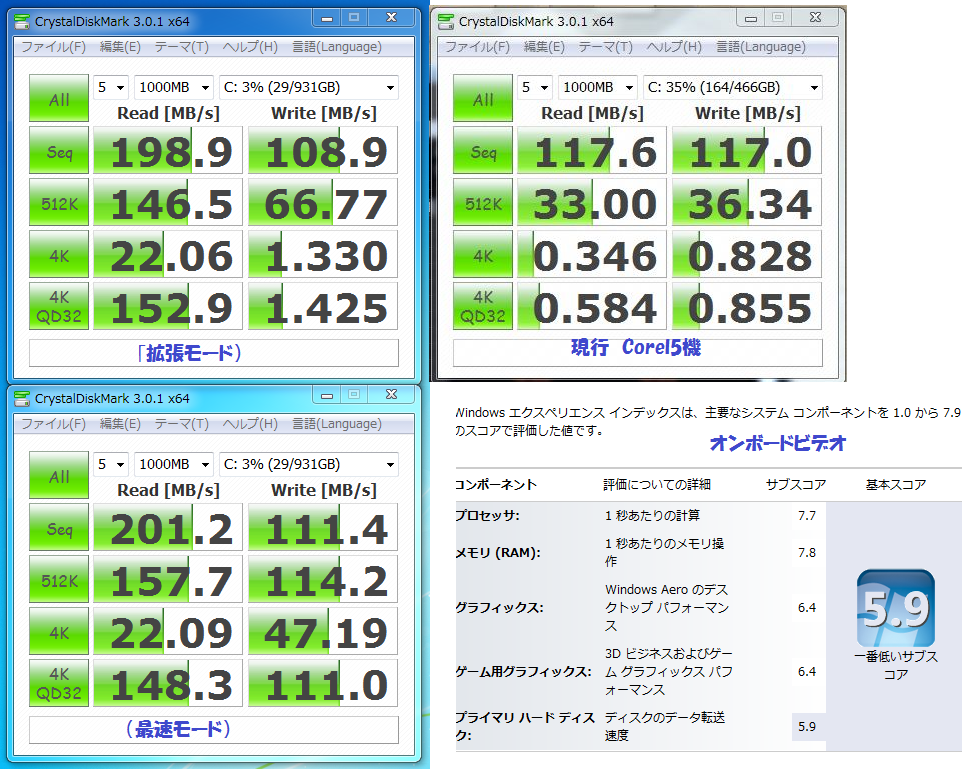Screen dimensions: 979x769
Task: Click the 現行 Corei5機 comment field
Action: [637, 353]
